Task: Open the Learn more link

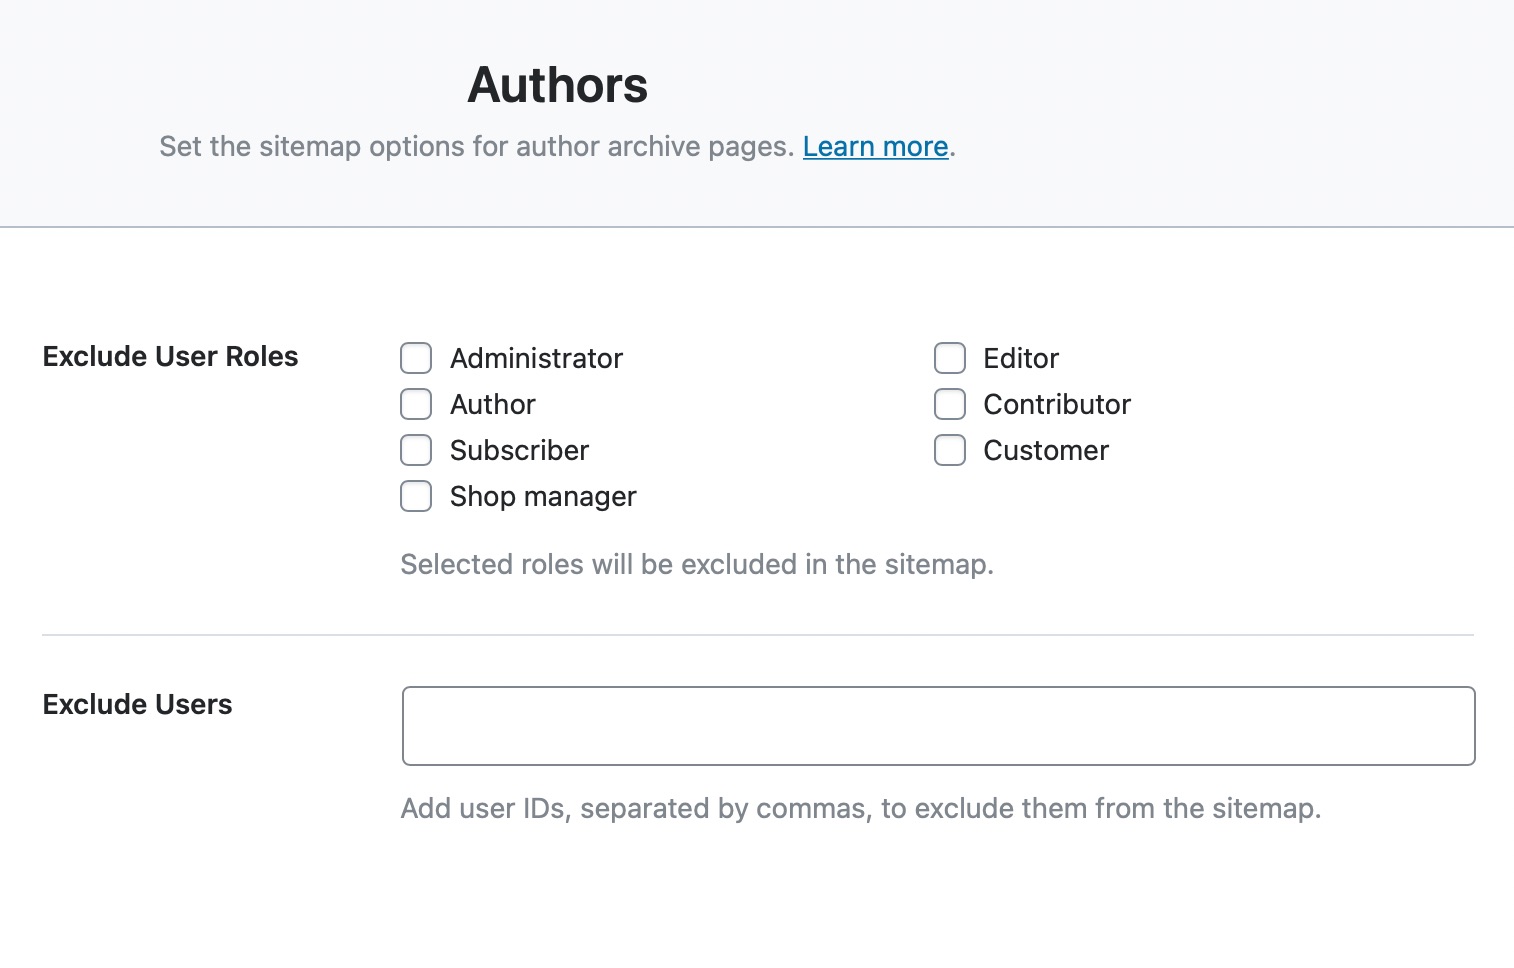Action: (875, 147)
